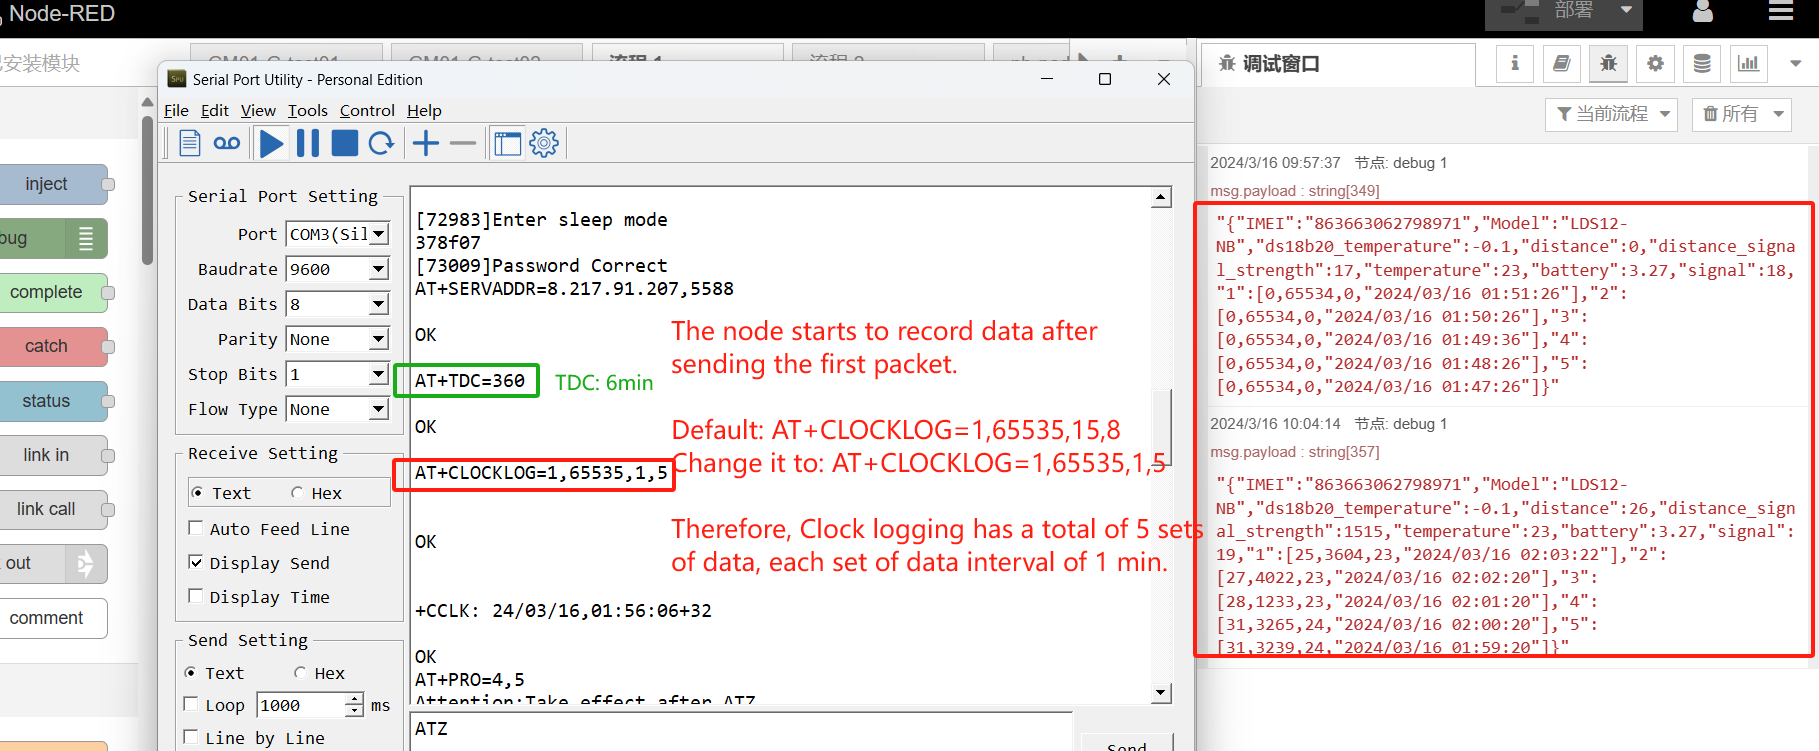Expand the Stop Bits dropdown
The height and width of the screenshot is (751, 1819).
coord(379,374)
